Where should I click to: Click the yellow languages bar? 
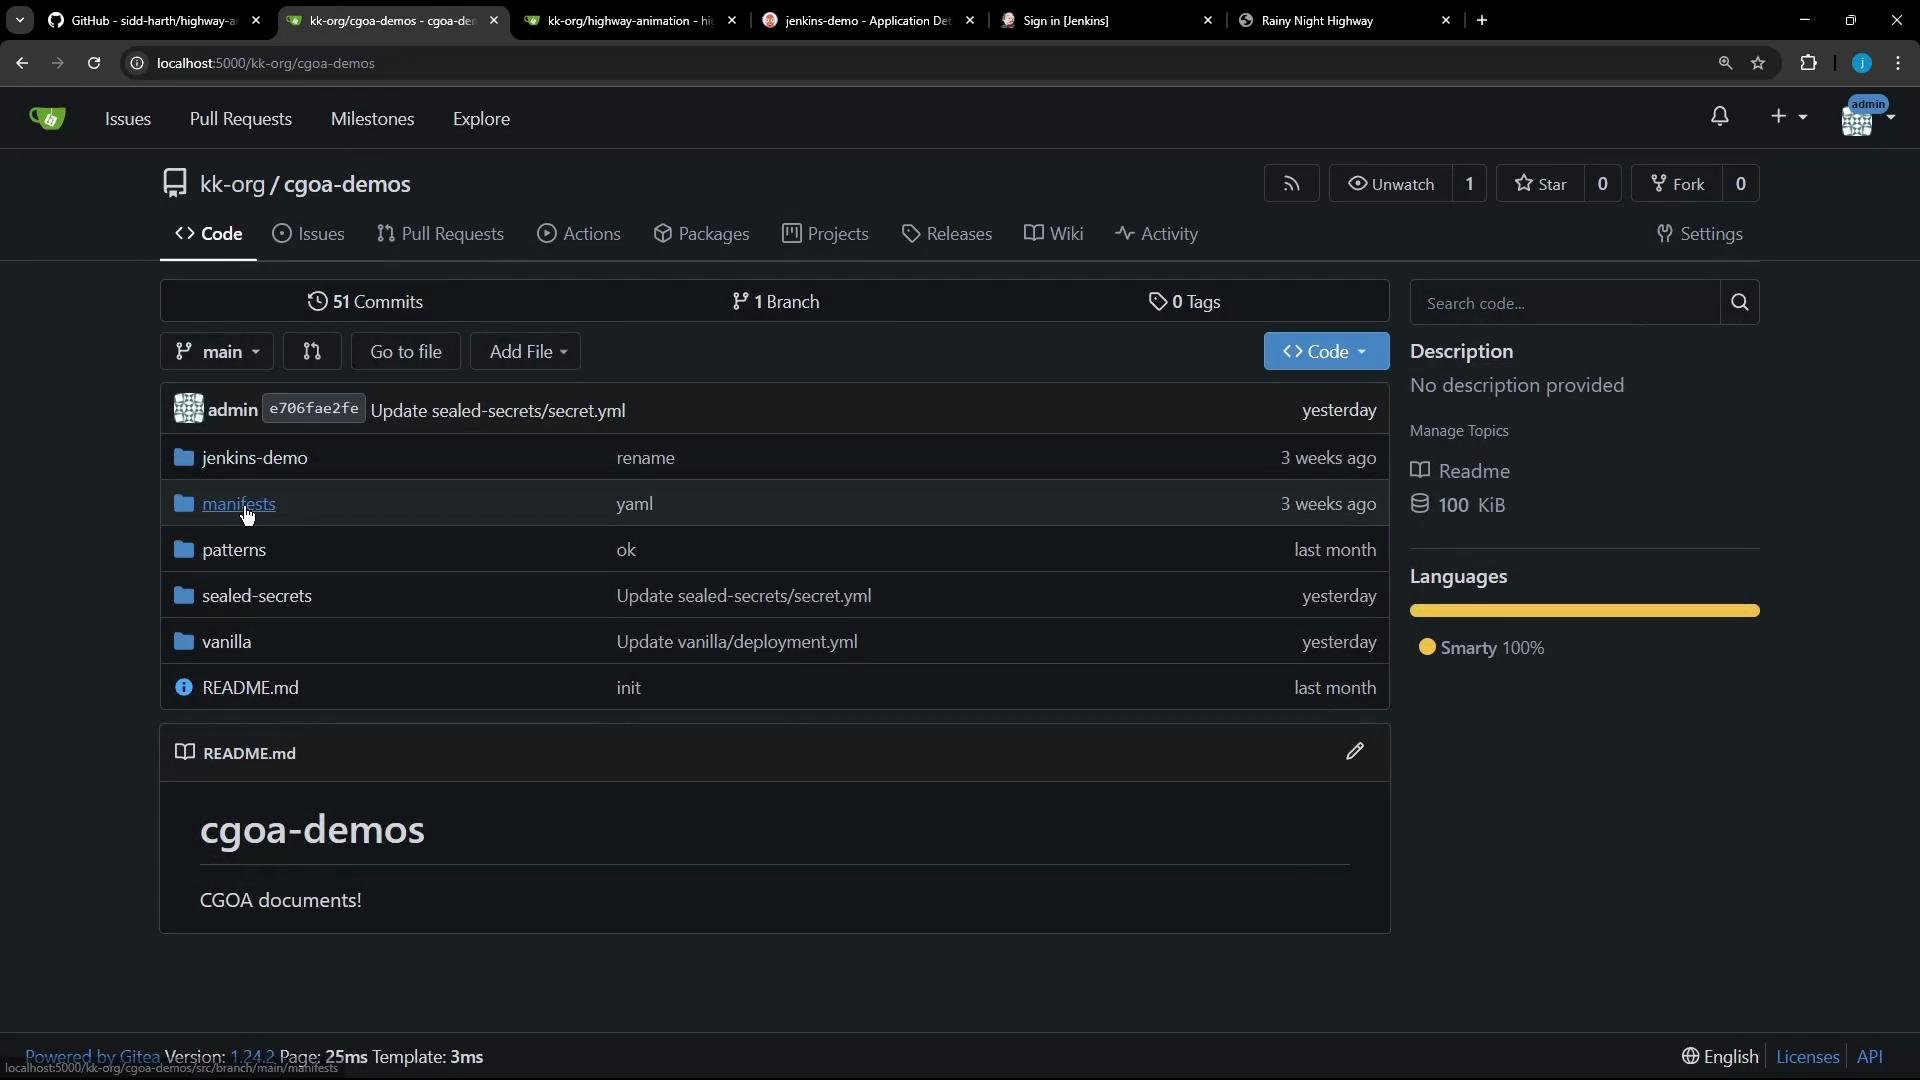coord(1584,611)
